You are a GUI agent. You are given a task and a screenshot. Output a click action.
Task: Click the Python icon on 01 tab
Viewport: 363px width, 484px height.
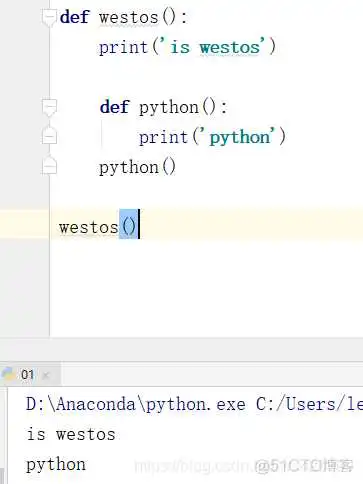8,375
